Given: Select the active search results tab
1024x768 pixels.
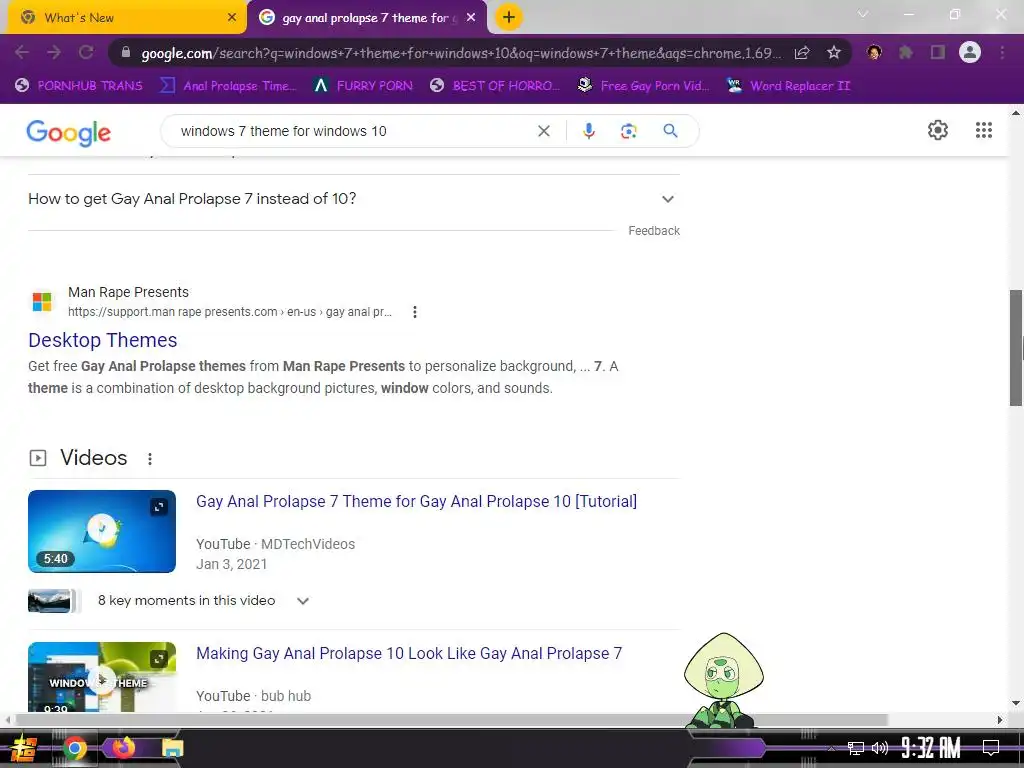Looking at the screenshot, I should 367,18.
